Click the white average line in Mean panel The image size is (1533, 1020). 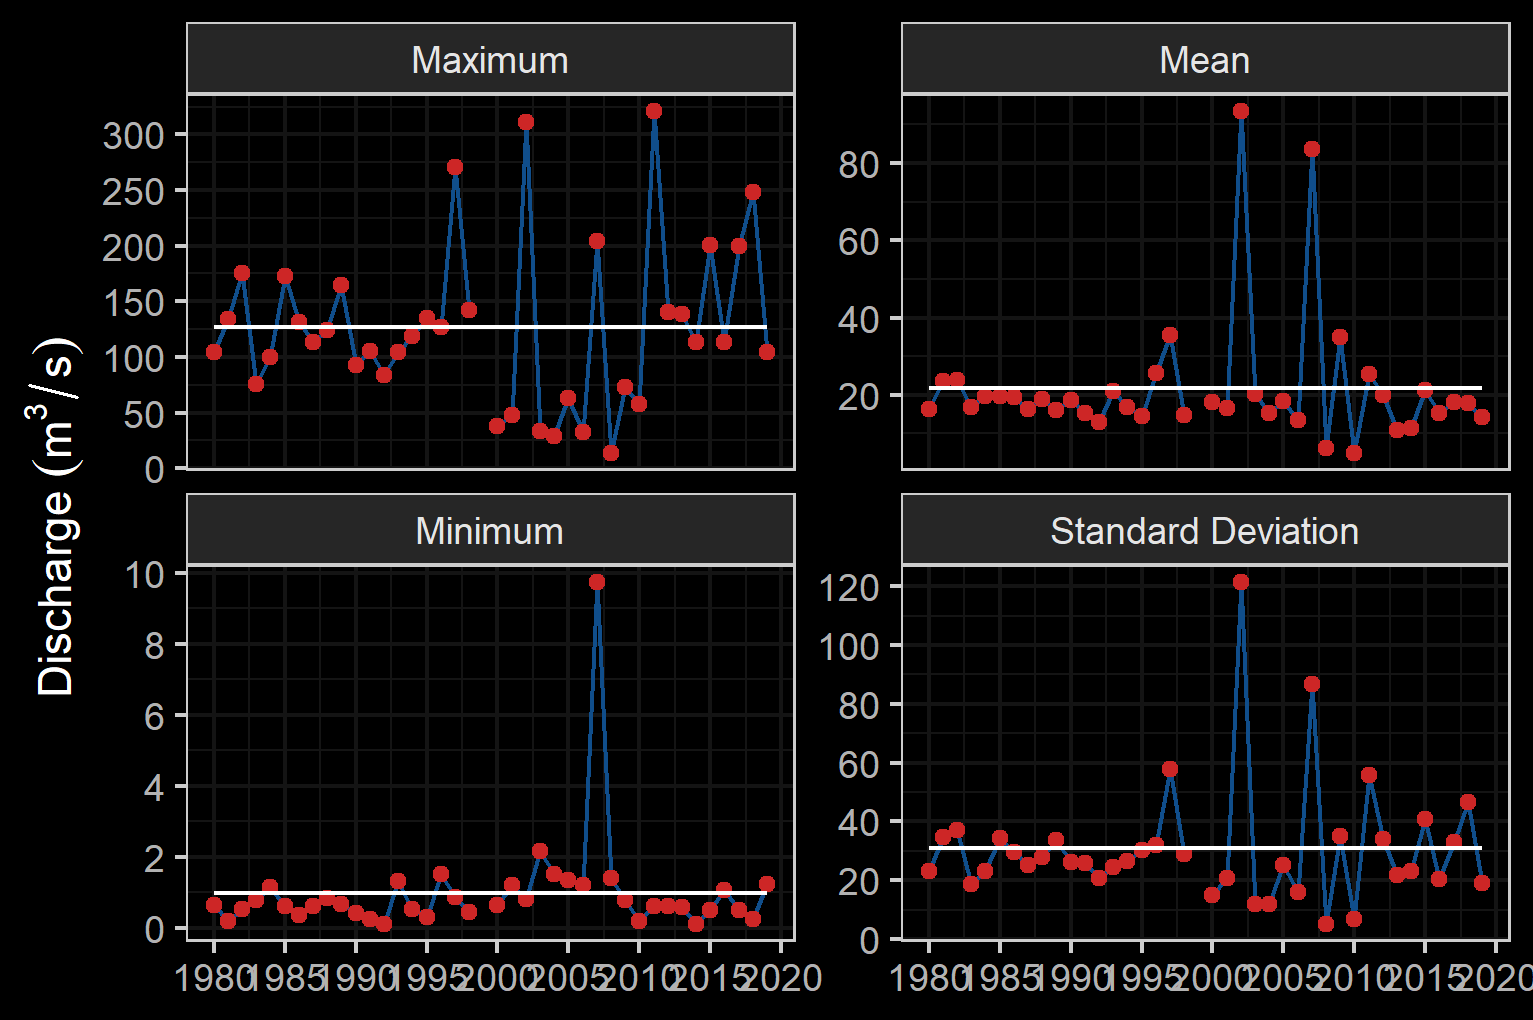pos(1205,388)
